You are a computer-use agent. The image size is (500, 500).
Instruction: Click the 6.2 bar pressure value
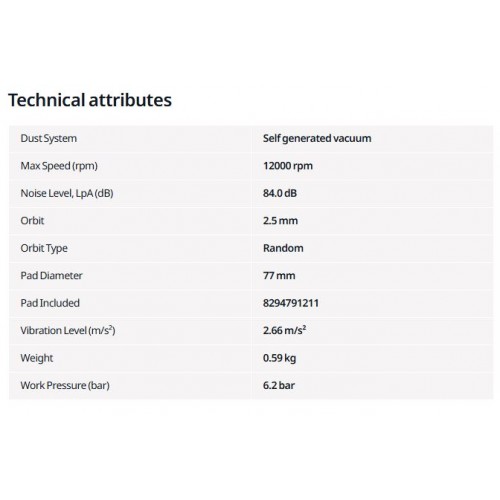coord(279,385)
